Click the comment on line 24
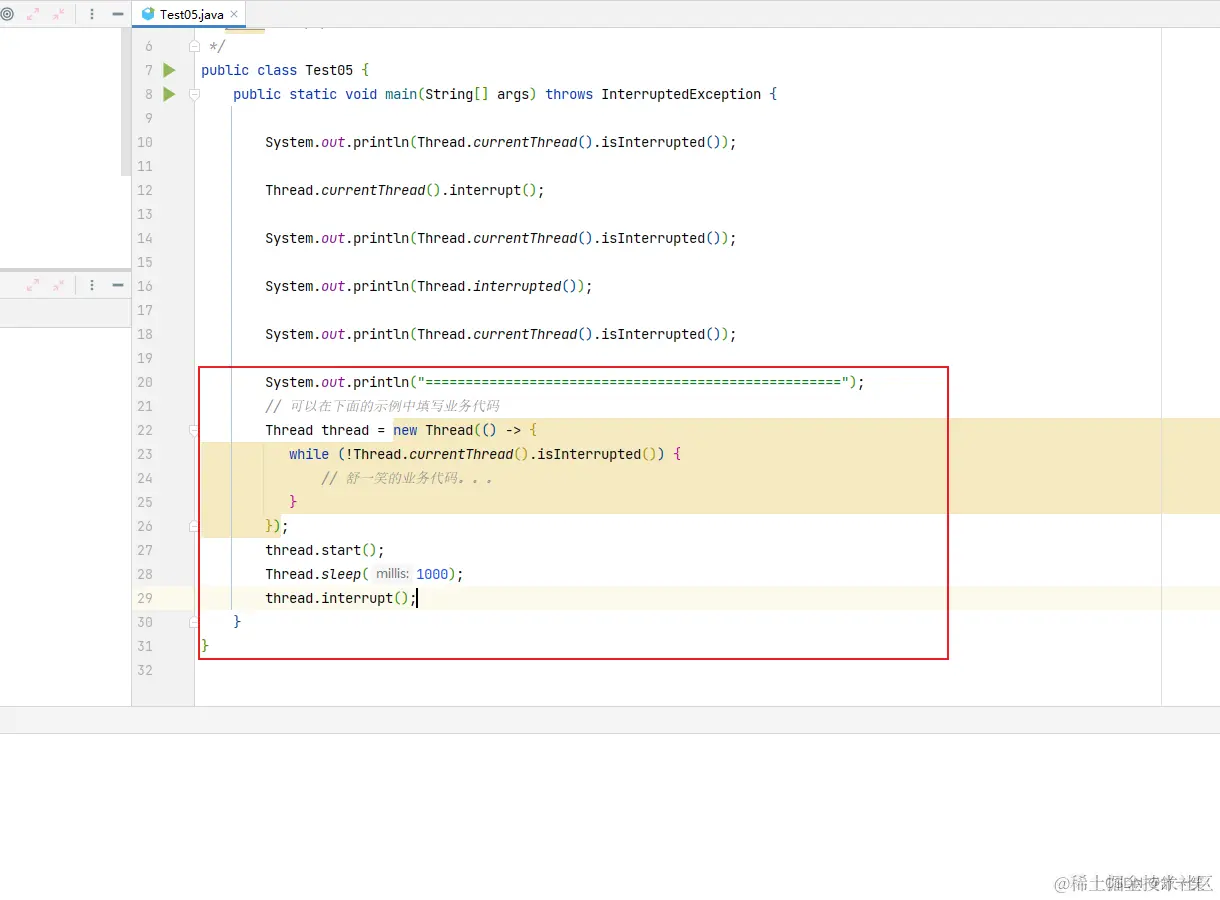Viewport: 1220px width, 900px height. [407, 478]
